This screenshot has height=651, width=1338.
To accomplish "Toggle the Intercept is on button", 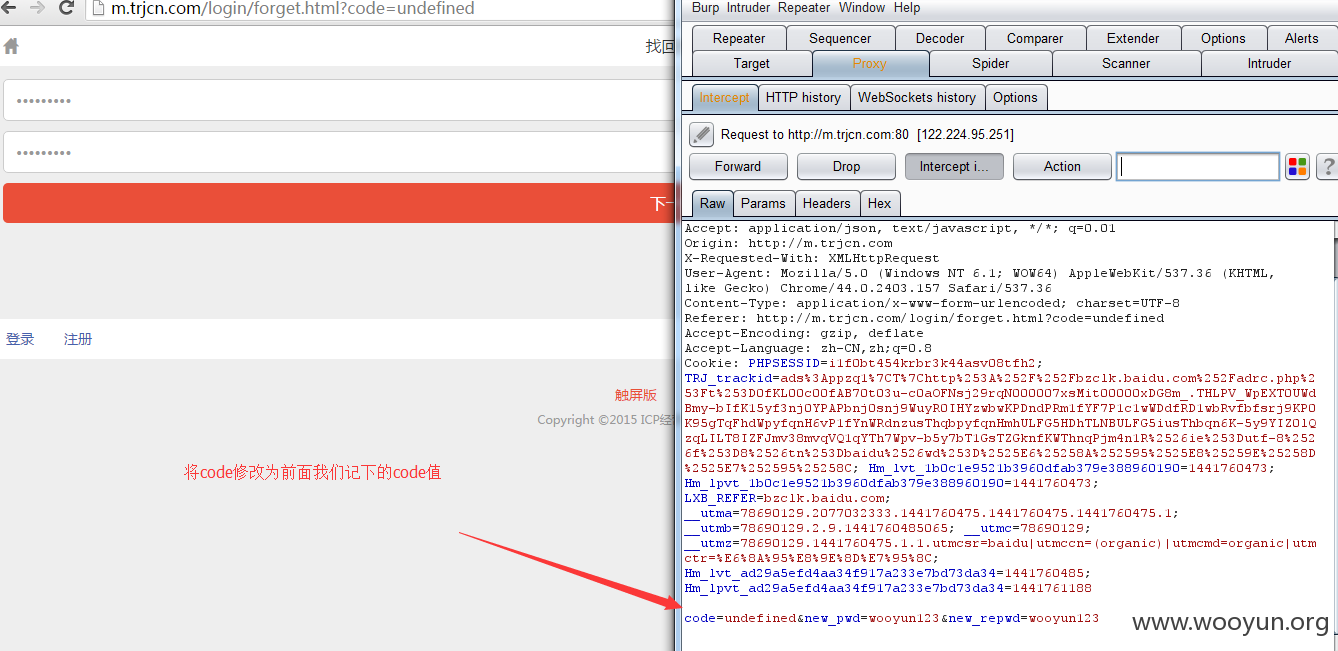I will [x=954, y=167].
